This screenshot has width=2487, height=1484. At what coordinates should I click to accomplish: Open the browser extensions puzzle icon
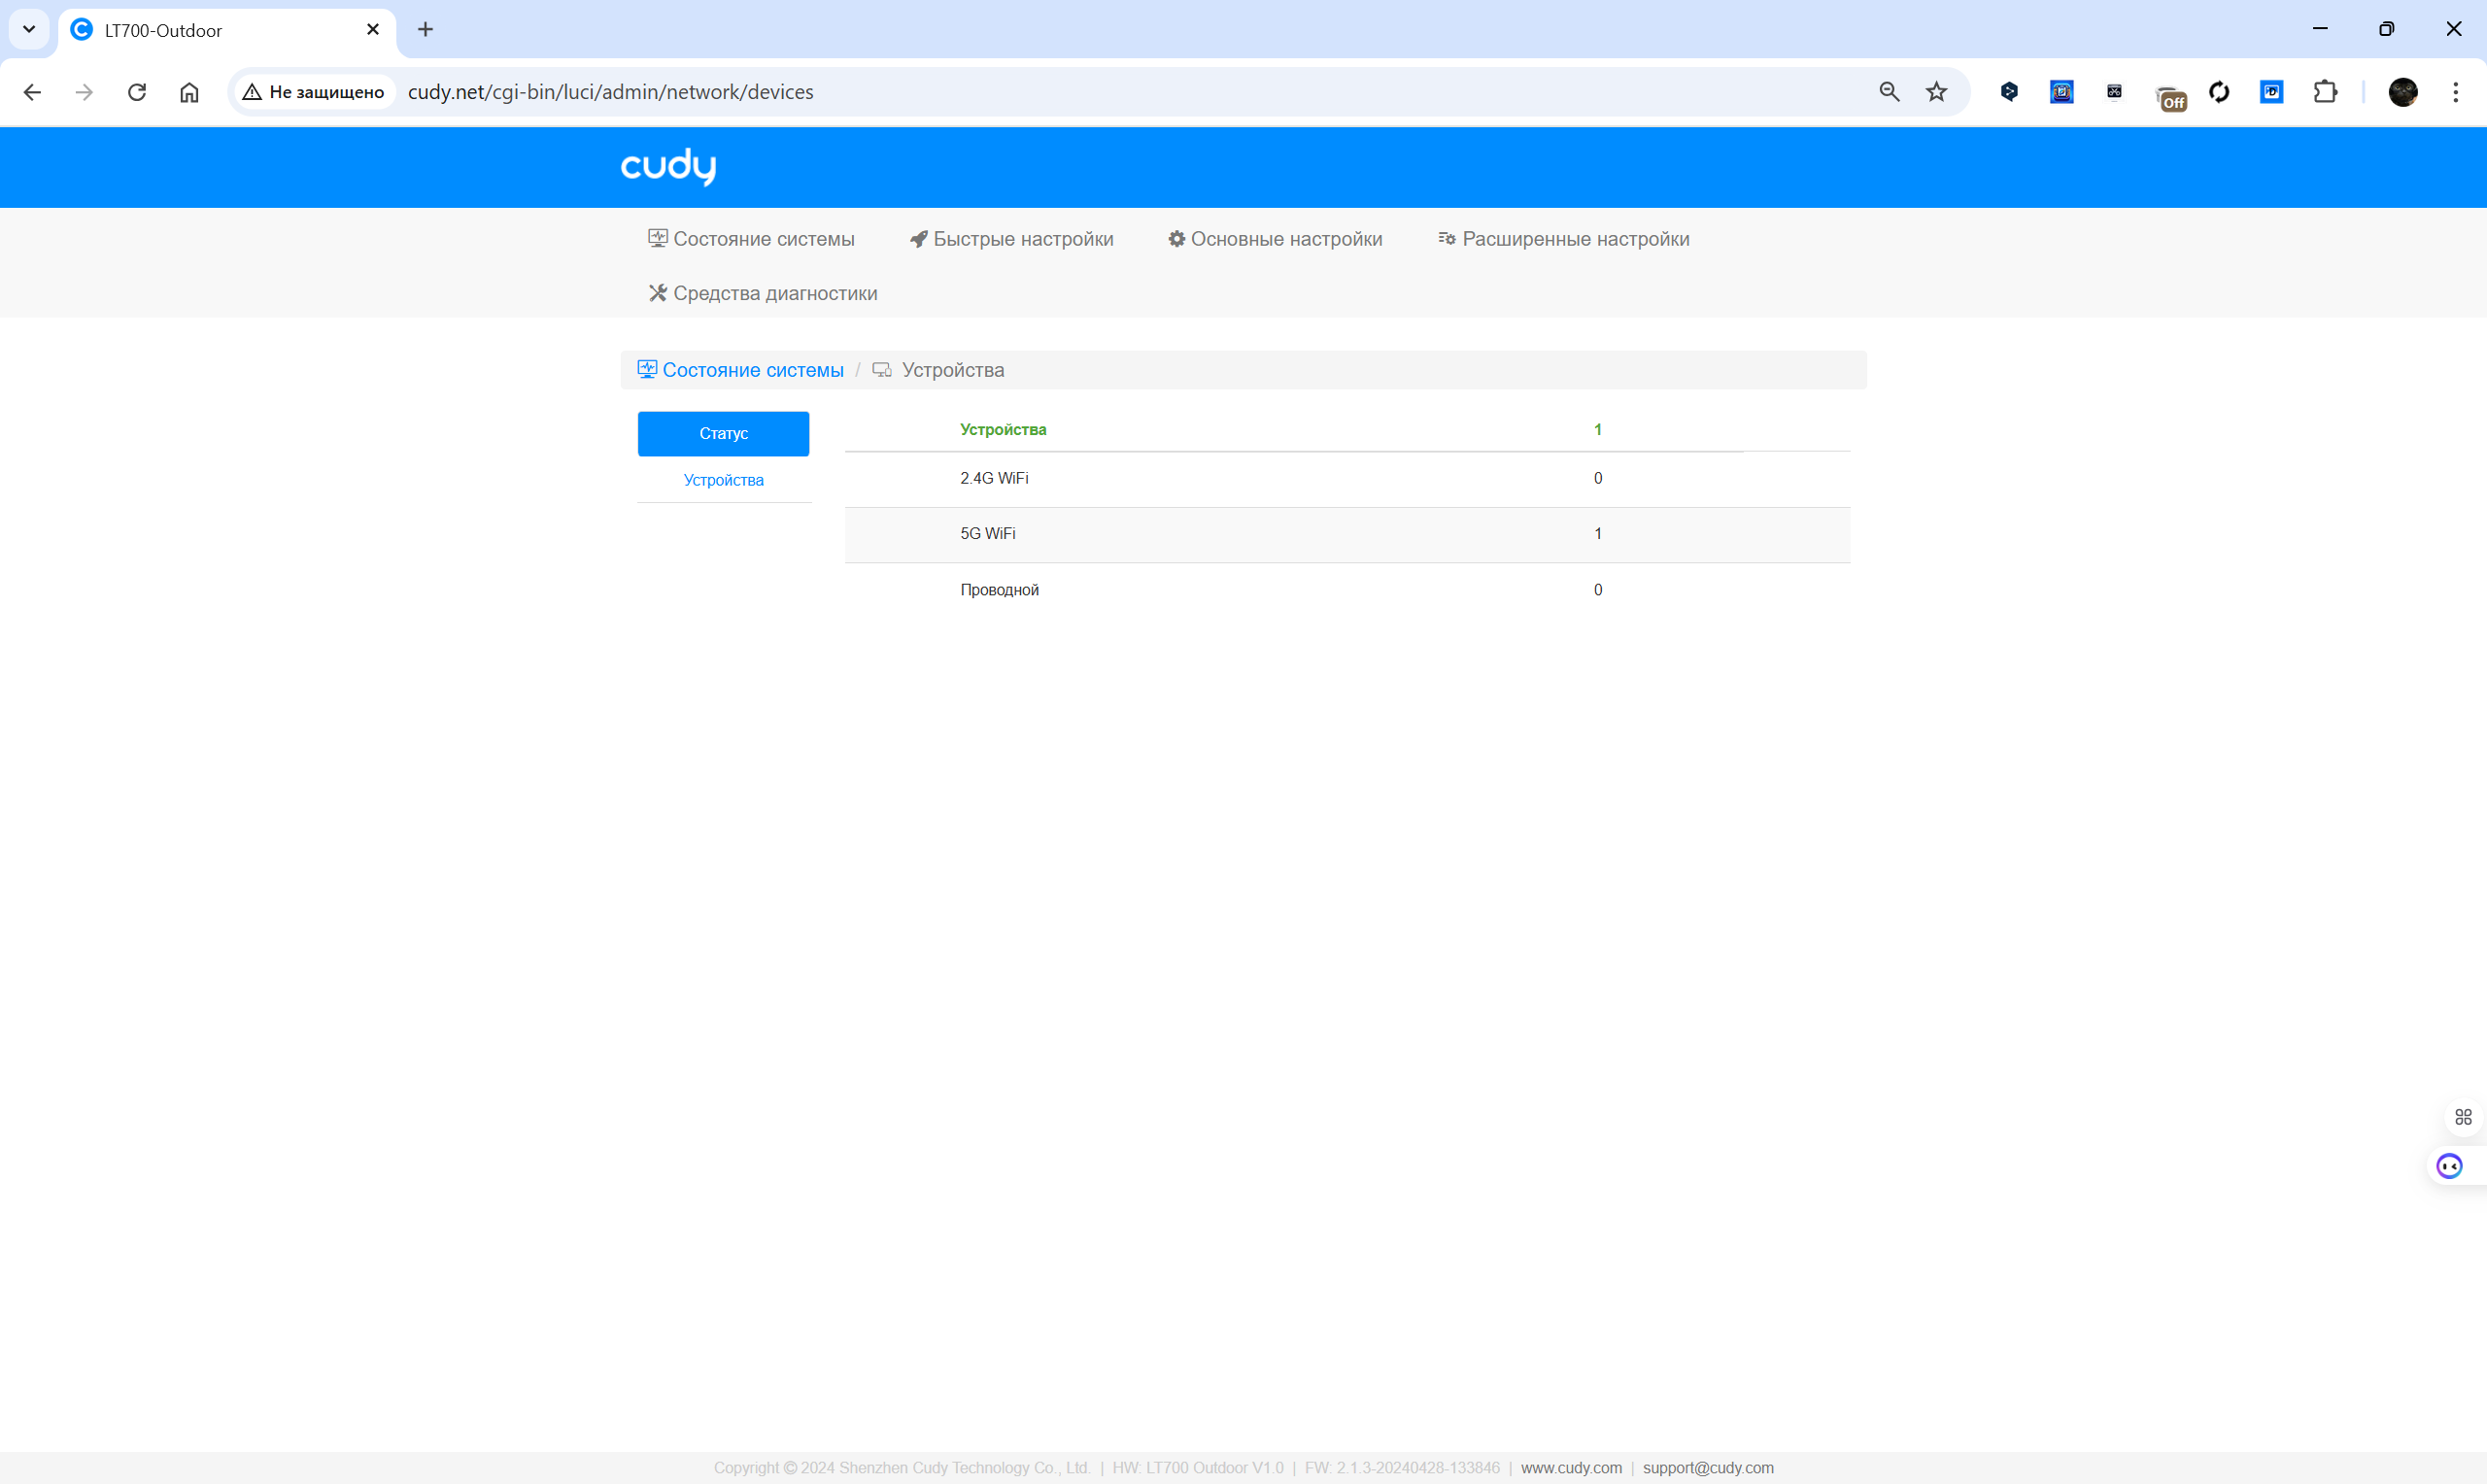tap(2326, 92)
